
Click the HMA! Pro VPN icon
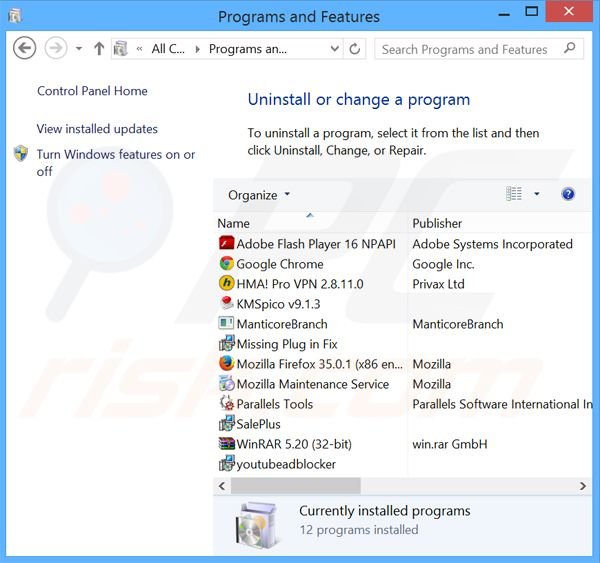coord(226,283)
